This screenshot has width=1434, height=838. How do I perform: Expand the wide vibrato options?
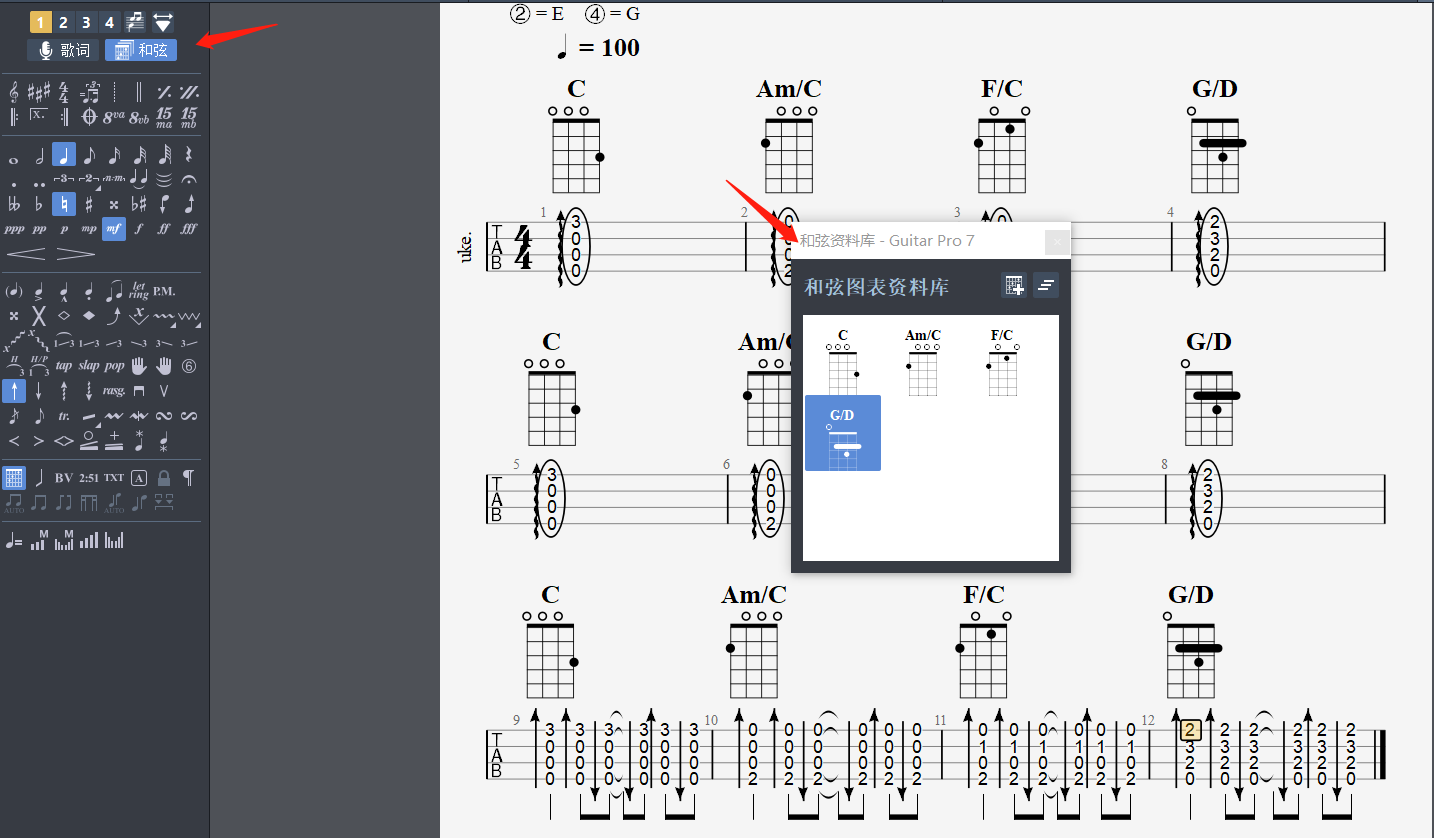(x=189, y=316)
